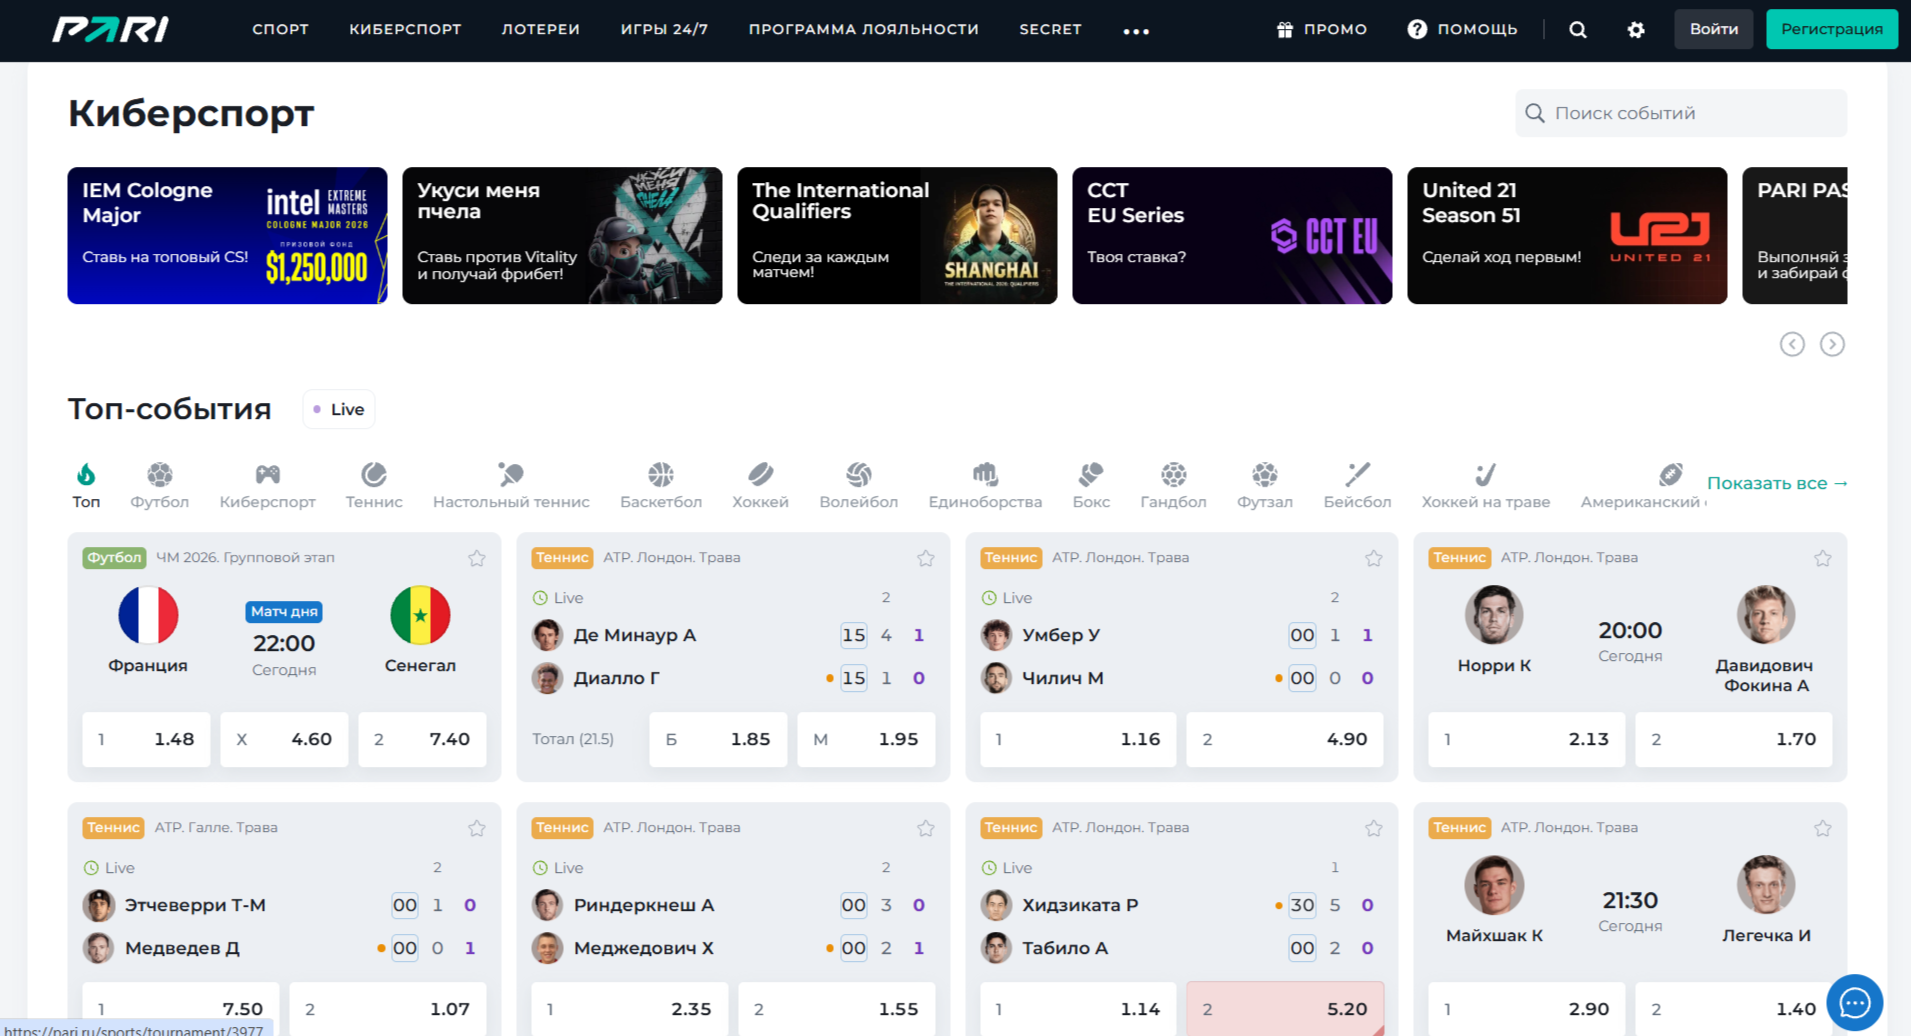Open the CCT EU Series banner
The image size is (1911, 1036).
coord(1232,235)
